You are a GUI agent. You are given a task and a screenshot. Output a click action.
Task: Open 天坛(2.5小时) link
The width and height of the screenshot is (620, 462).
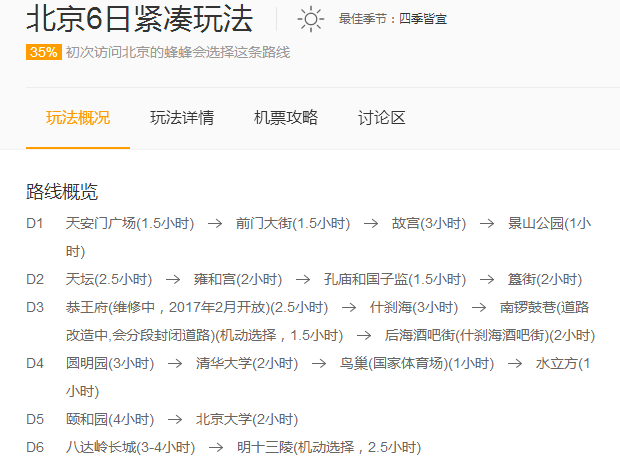(x=109, y=280)
